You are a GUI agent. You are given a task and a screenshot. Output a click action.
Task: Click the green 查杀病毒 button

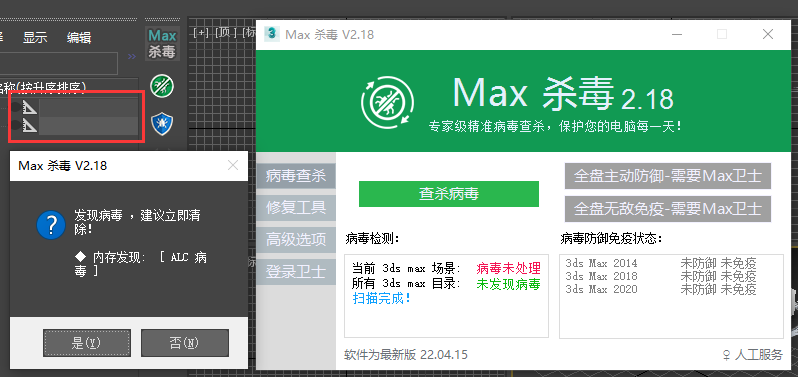click(x=448, y=194)
